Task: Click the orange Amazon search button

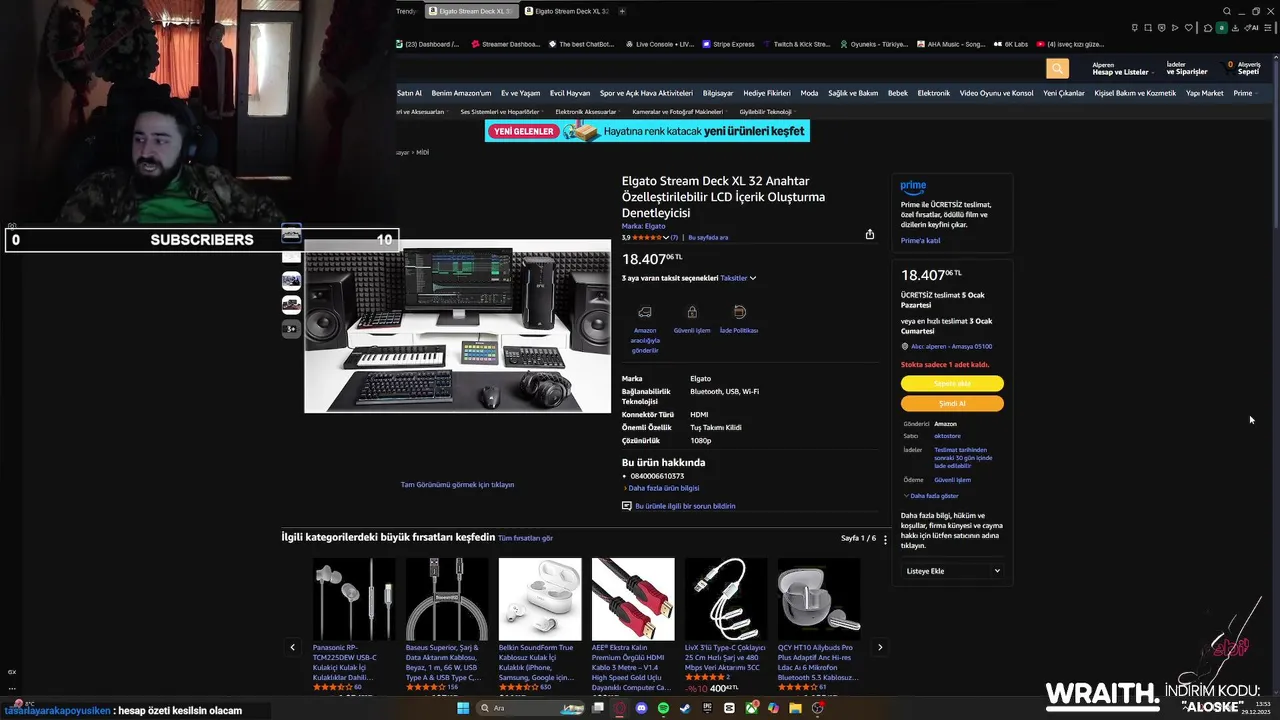Action: (1057, 68)
